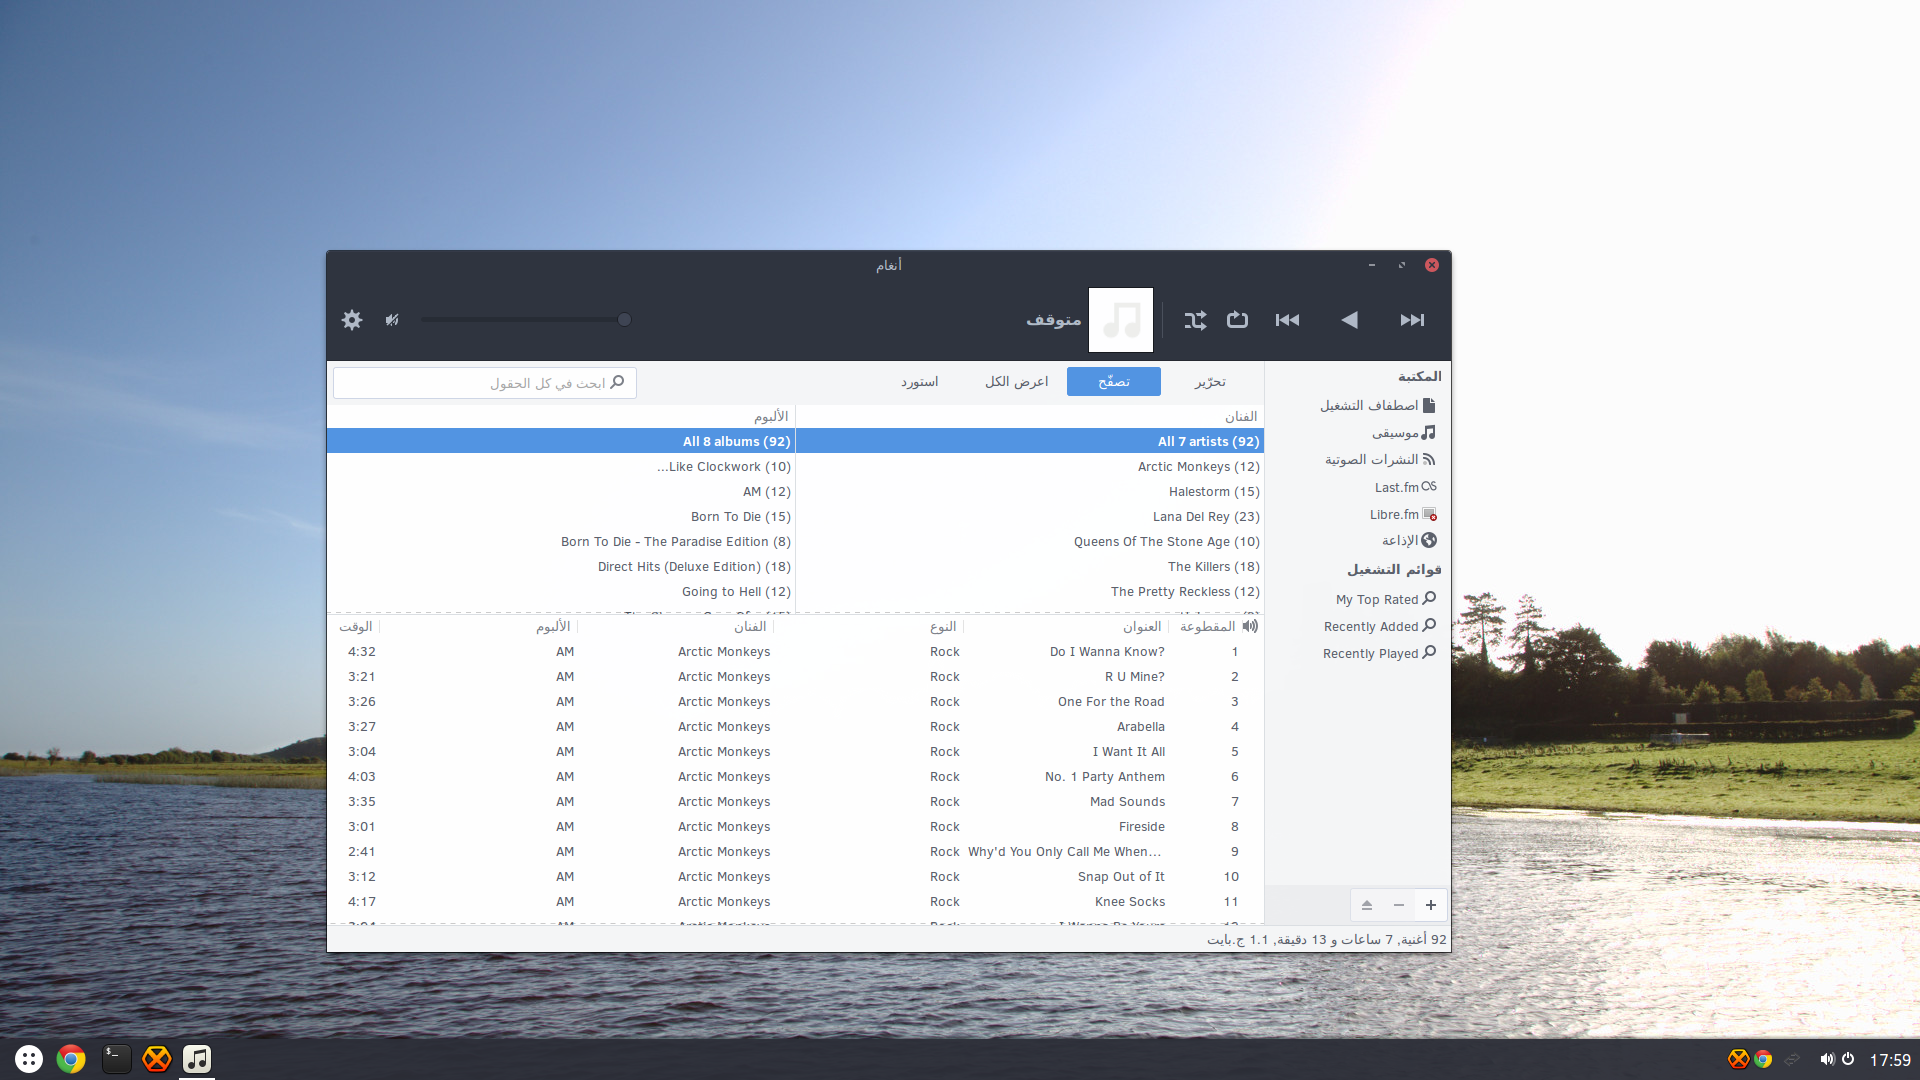Toggle shuffle mode
The image size is (1920, 1080).
coord(1195,320)
